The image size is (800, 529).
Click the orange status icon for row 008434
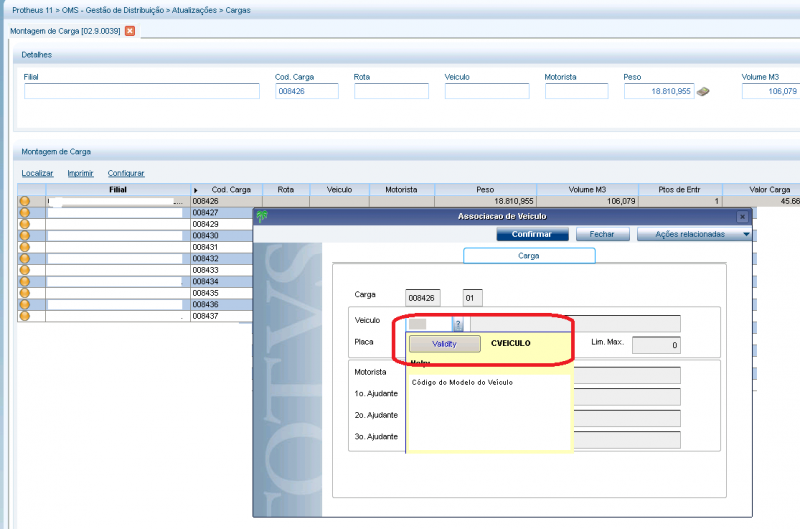click(24, 282)
